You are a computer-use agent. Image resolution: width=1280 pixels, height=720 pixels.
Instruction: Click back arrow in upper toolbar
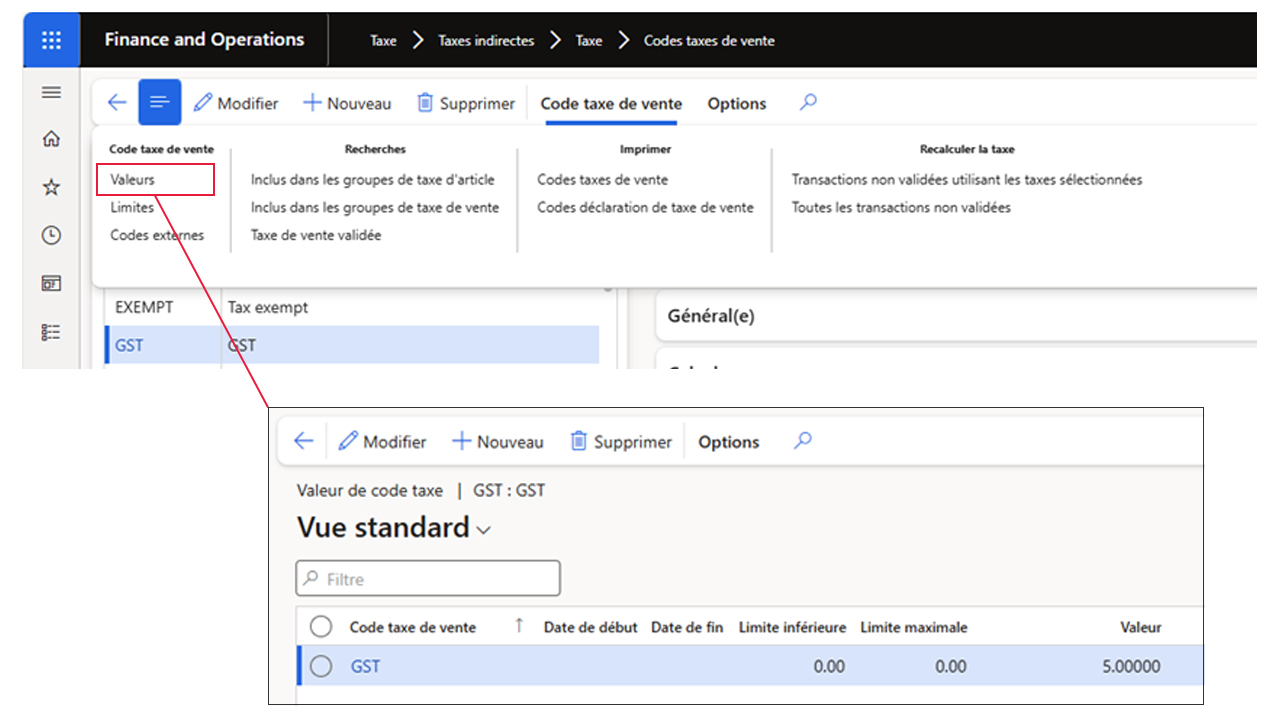point(117,102)
